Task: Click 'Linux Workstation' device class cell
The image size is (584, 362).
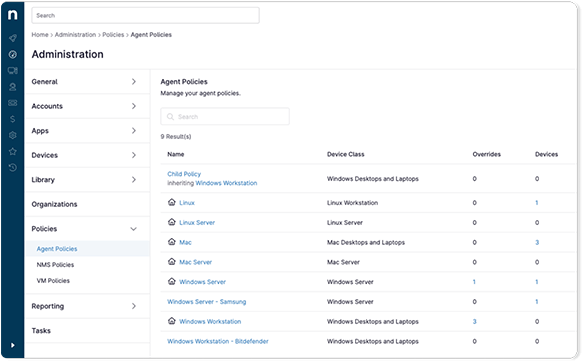Action: [x=352, y=203]
